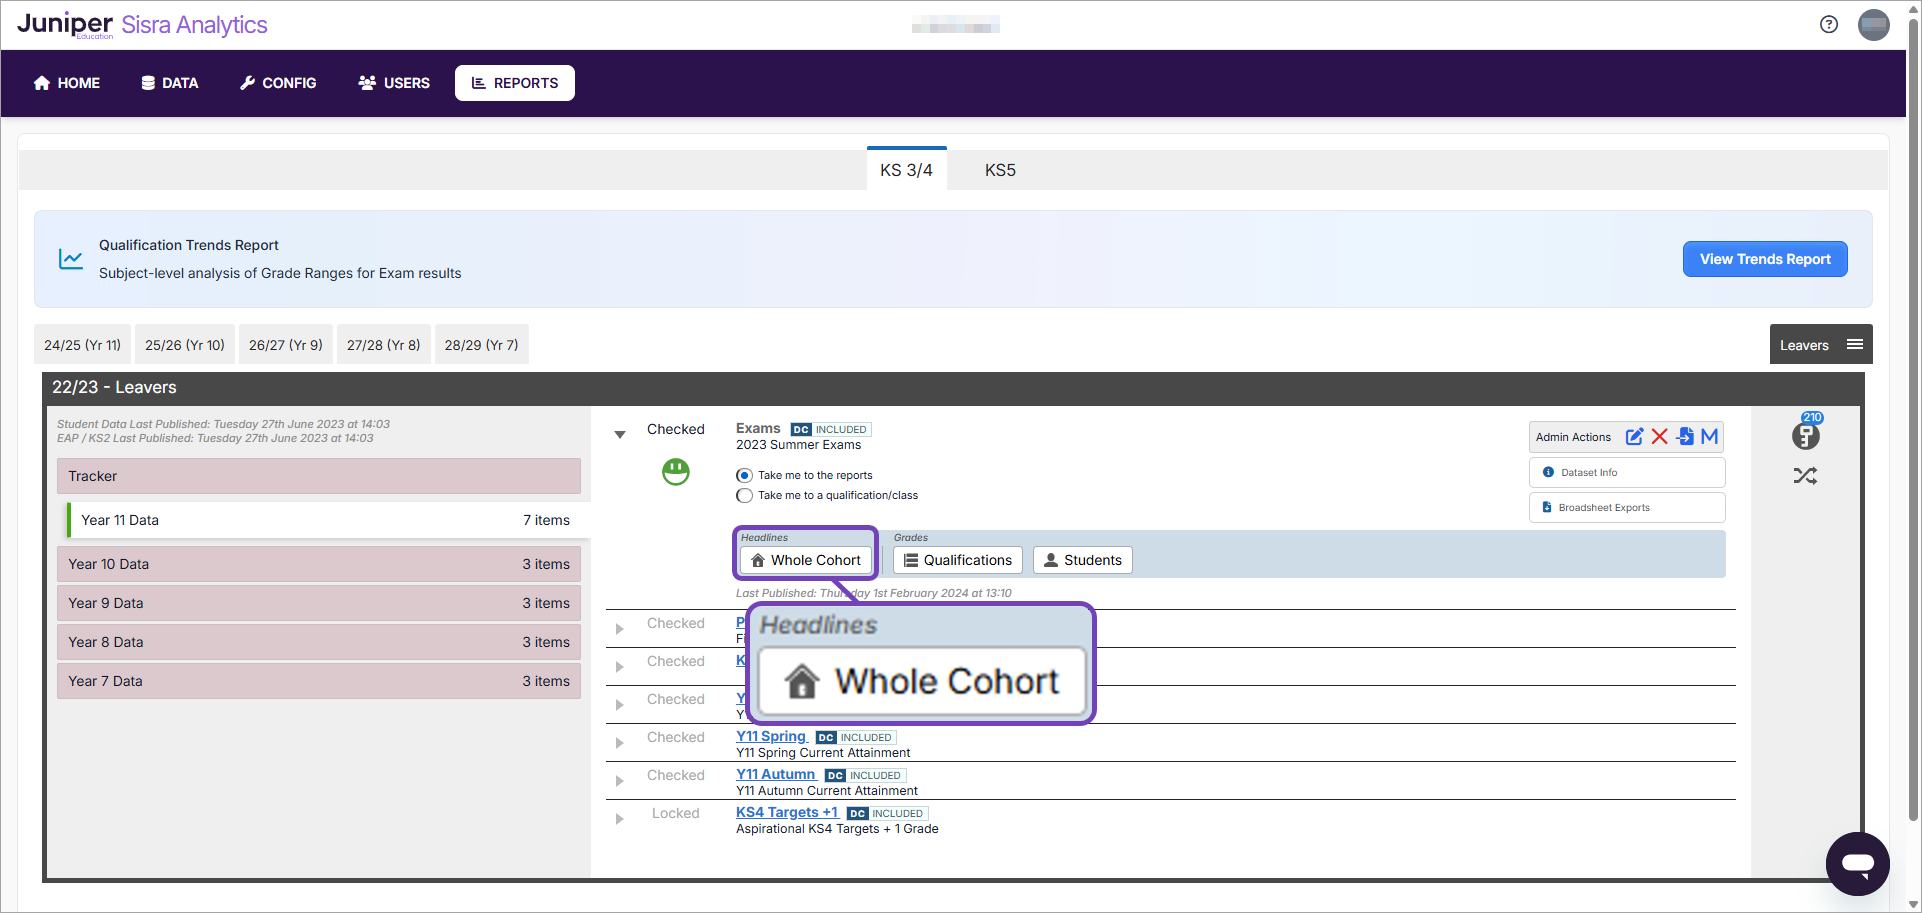Viewport: 1922px width, 913px height.
Task: Click the user profile avatar
Action: [1873, 25]
